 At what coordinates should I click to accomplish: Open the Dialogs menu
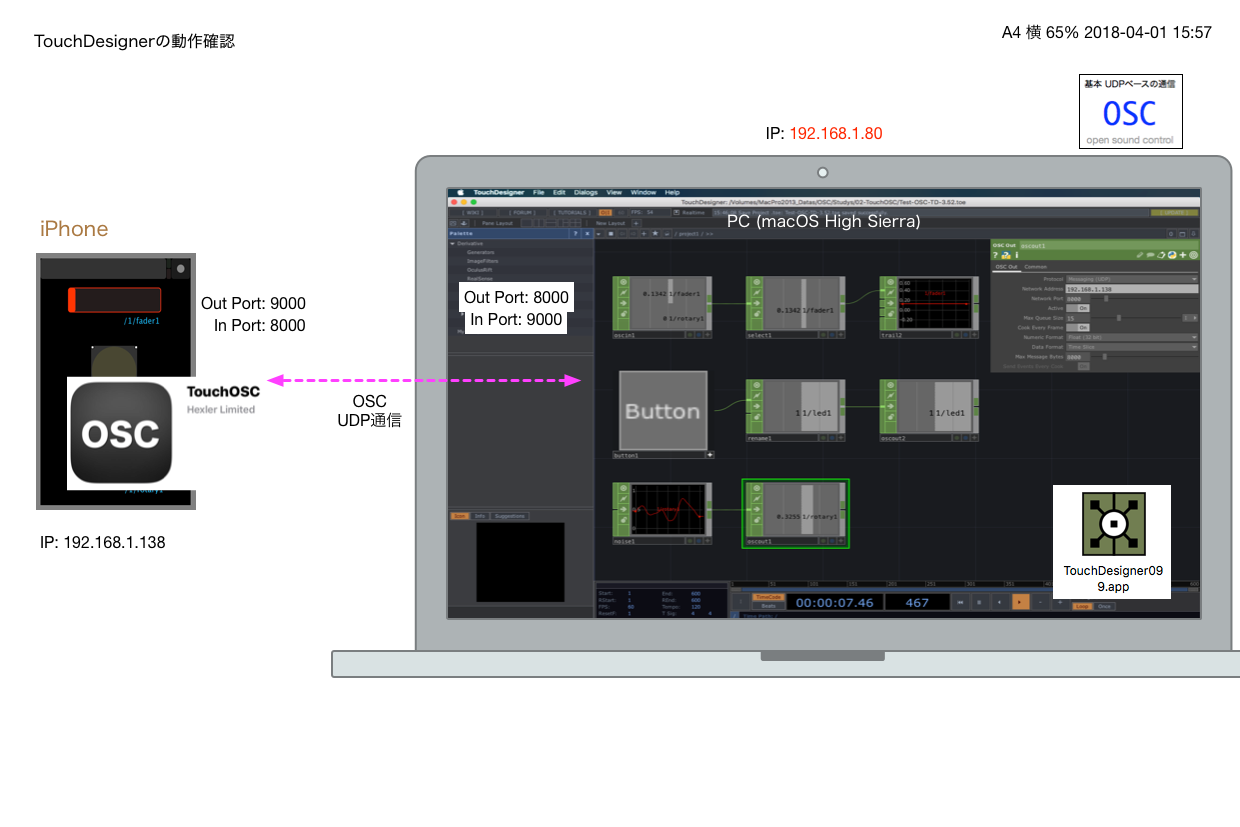tap(586, 192)
